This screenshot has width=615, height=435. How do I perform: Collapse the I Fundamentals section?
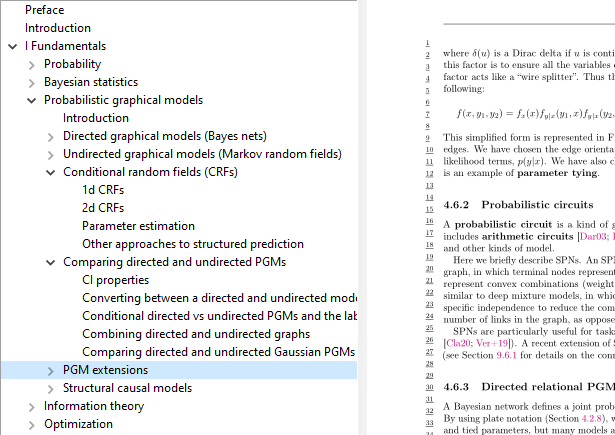13,47
